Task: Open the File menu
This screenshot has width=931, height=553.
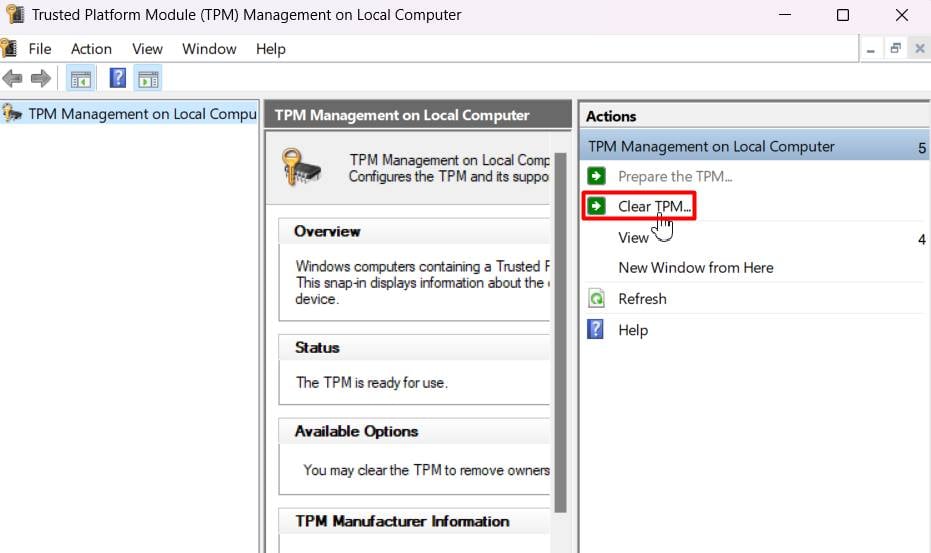Action: (x=40, y=49)
